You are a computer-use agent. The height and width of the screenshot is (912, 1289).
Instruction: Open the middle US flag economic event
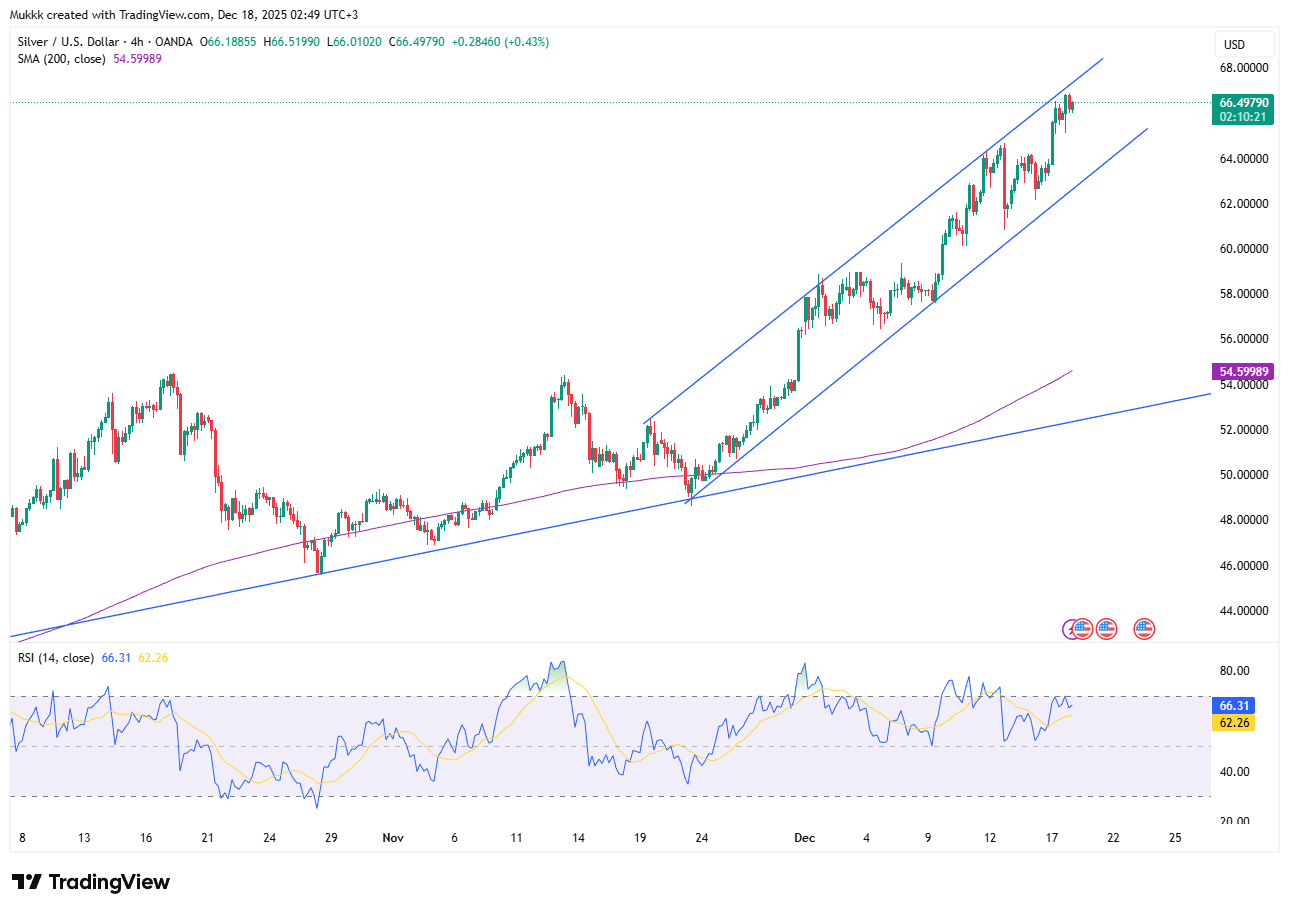click(1105, 629)
